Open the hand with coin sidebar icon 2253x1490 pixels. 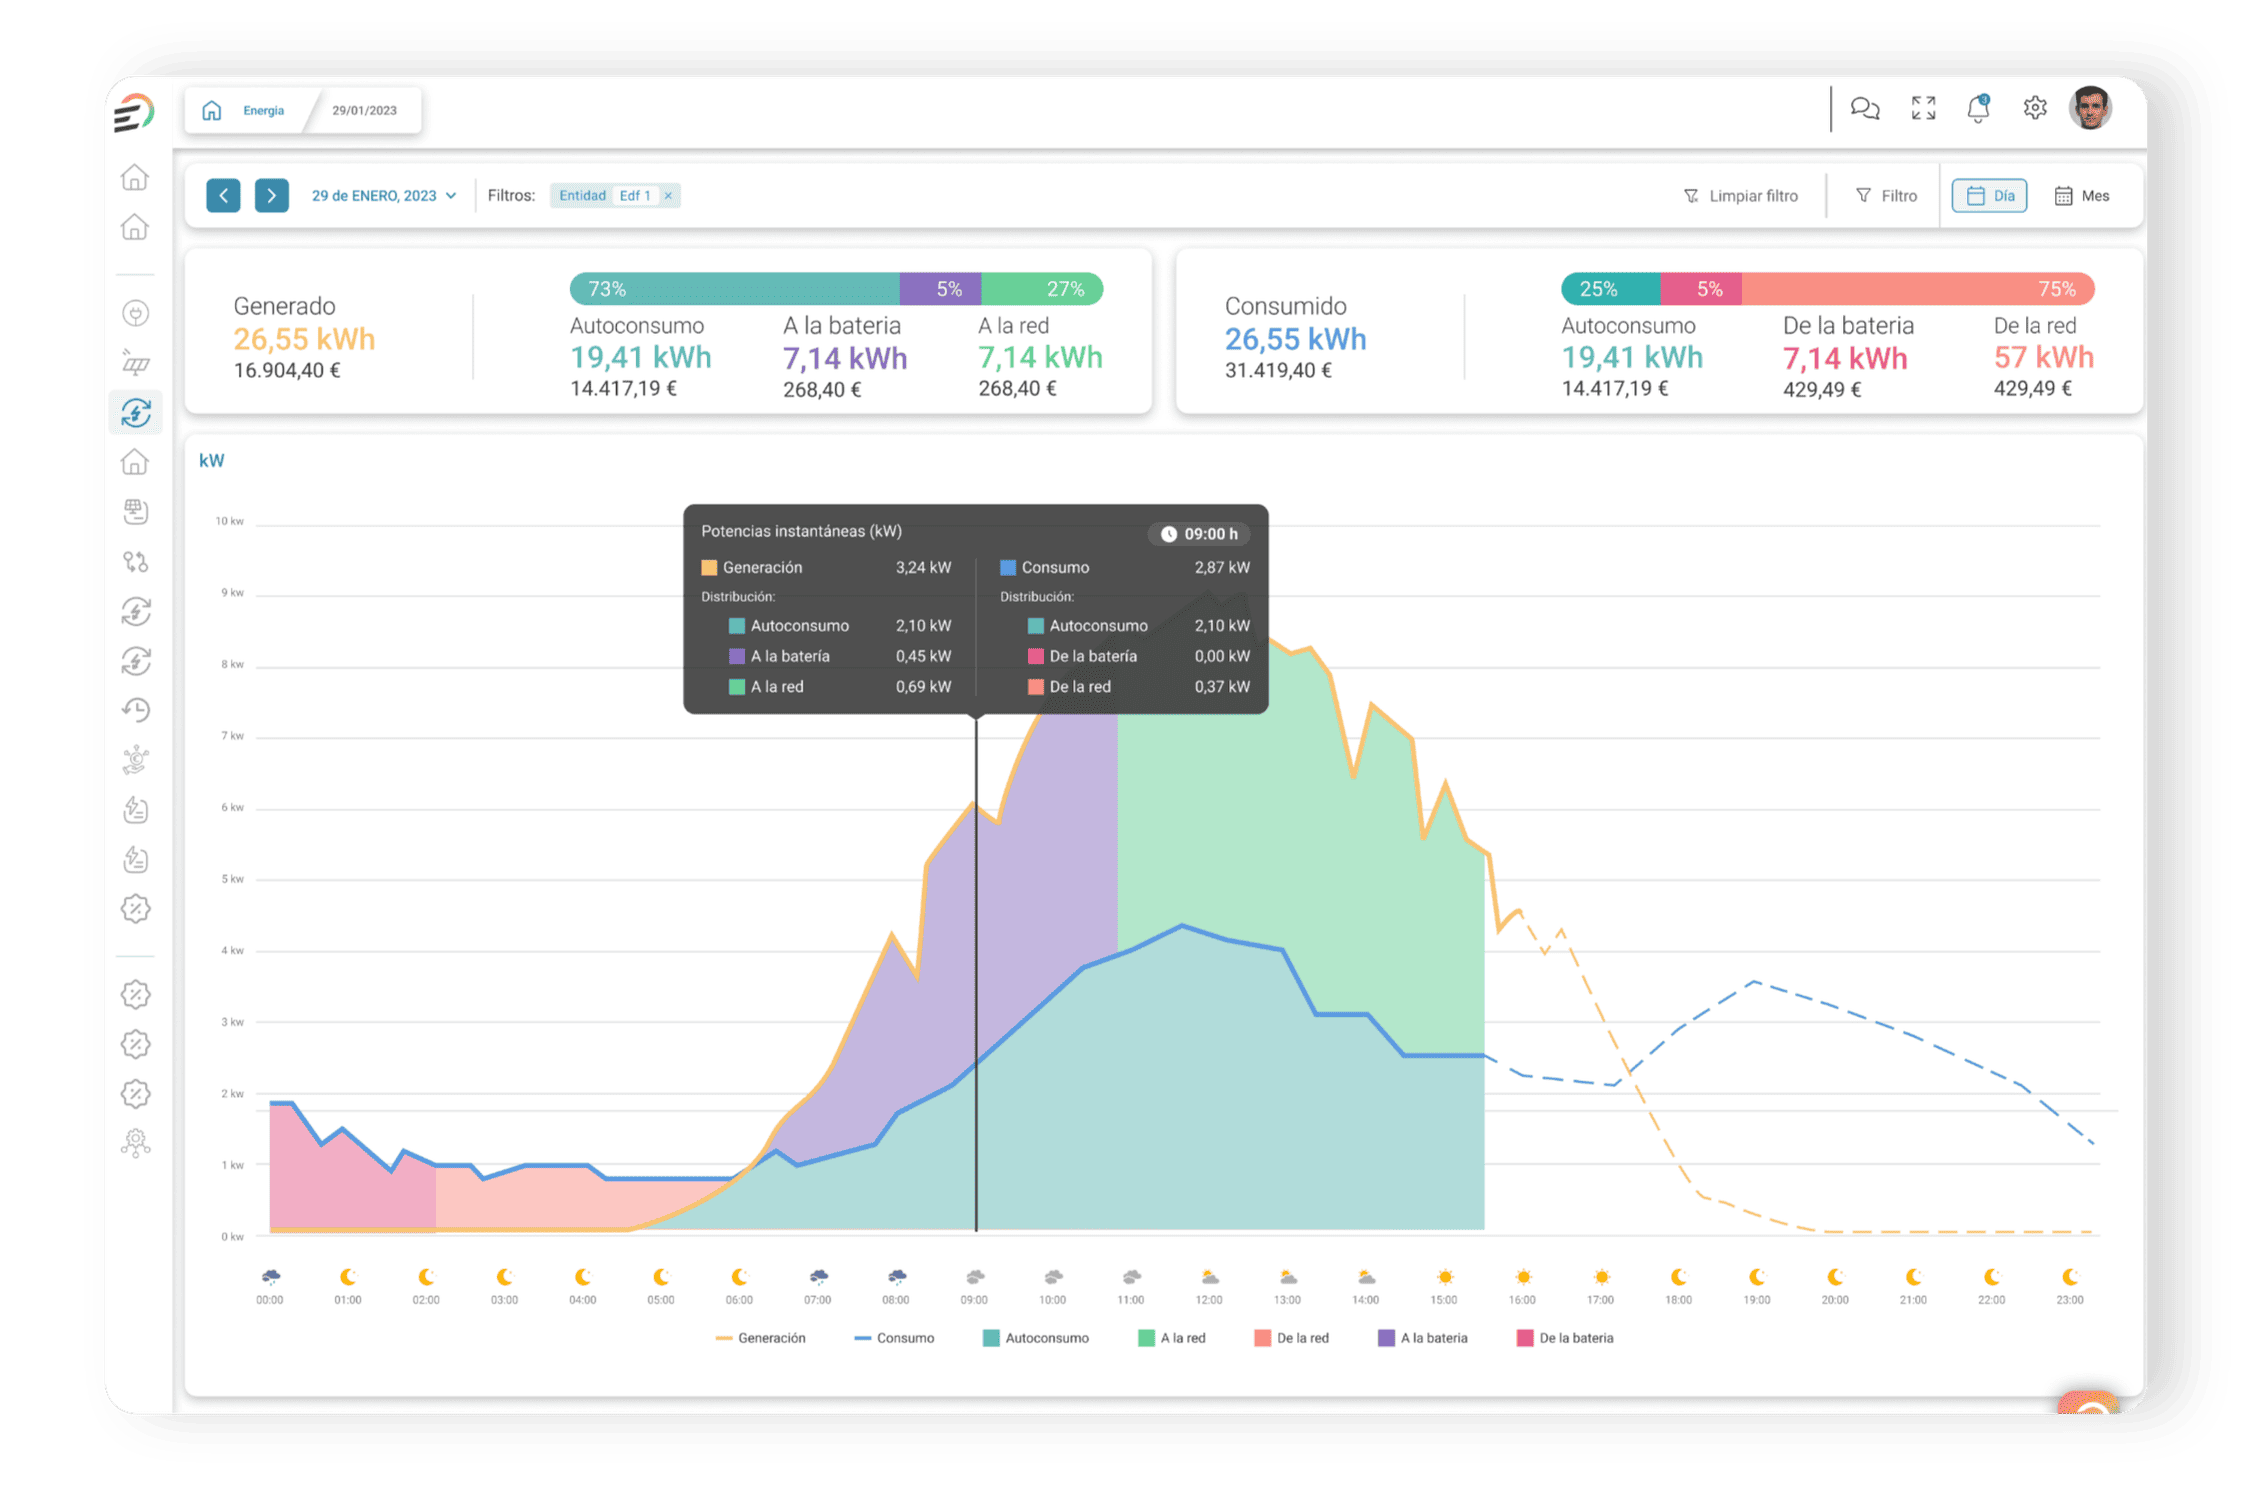pos(136,760)
